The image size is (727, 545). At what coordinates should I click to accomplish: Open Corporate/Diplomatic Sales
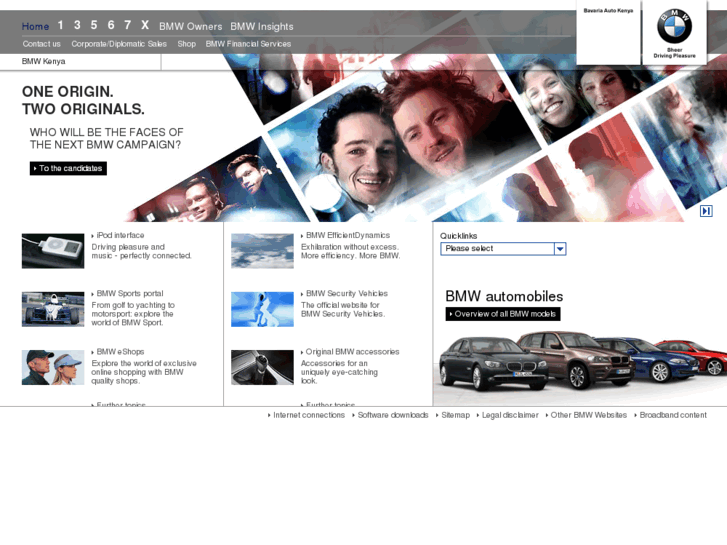(119, 44)
